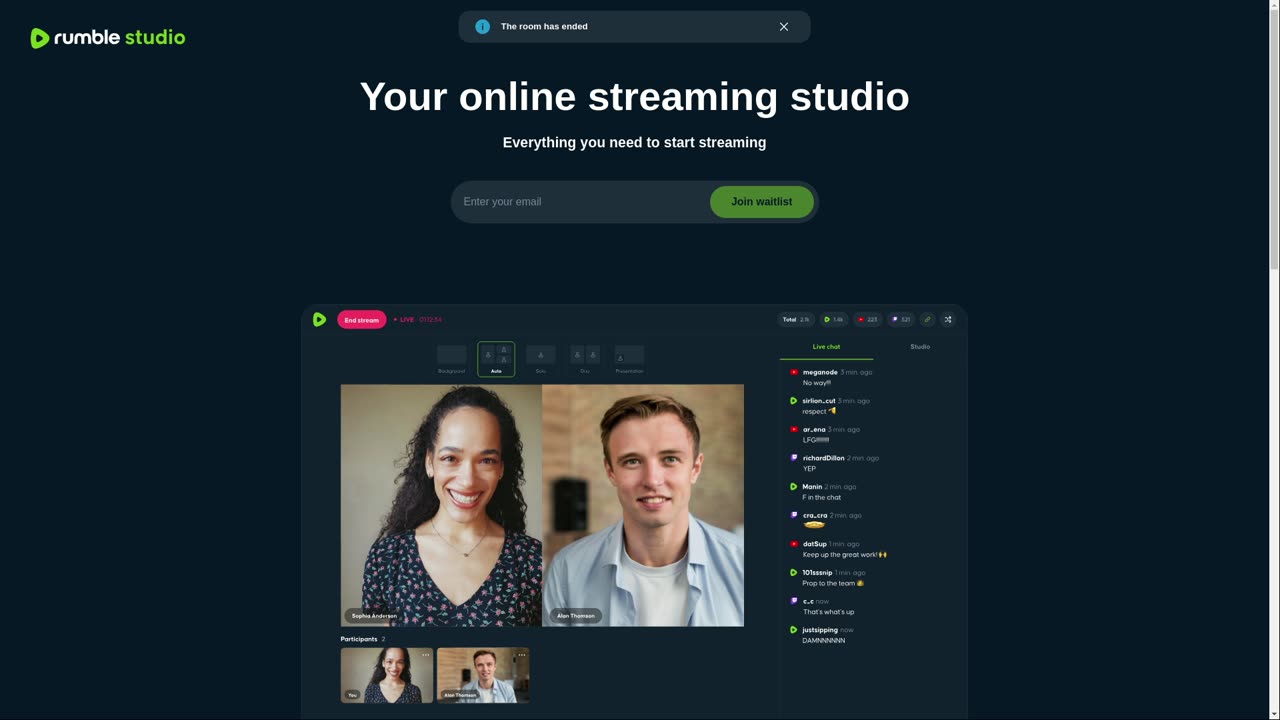The image size is (1280, 720).
Task: Click the green Rumble icon in studio preview
Action: [319, 320]
